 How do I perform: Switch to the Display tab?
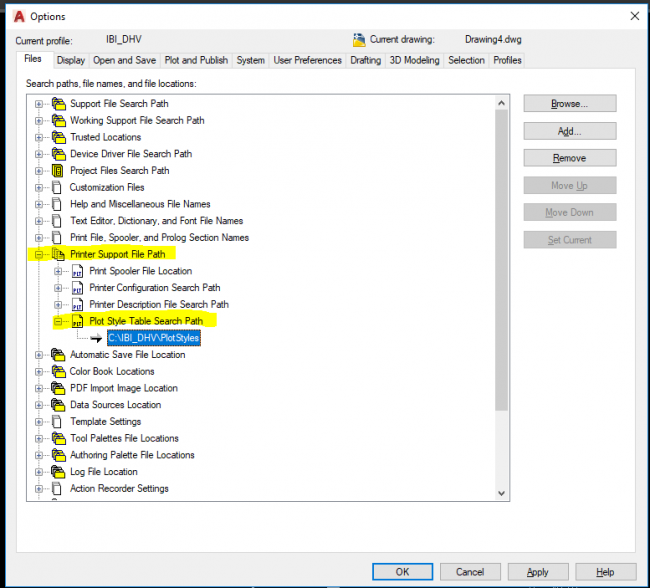71,60
